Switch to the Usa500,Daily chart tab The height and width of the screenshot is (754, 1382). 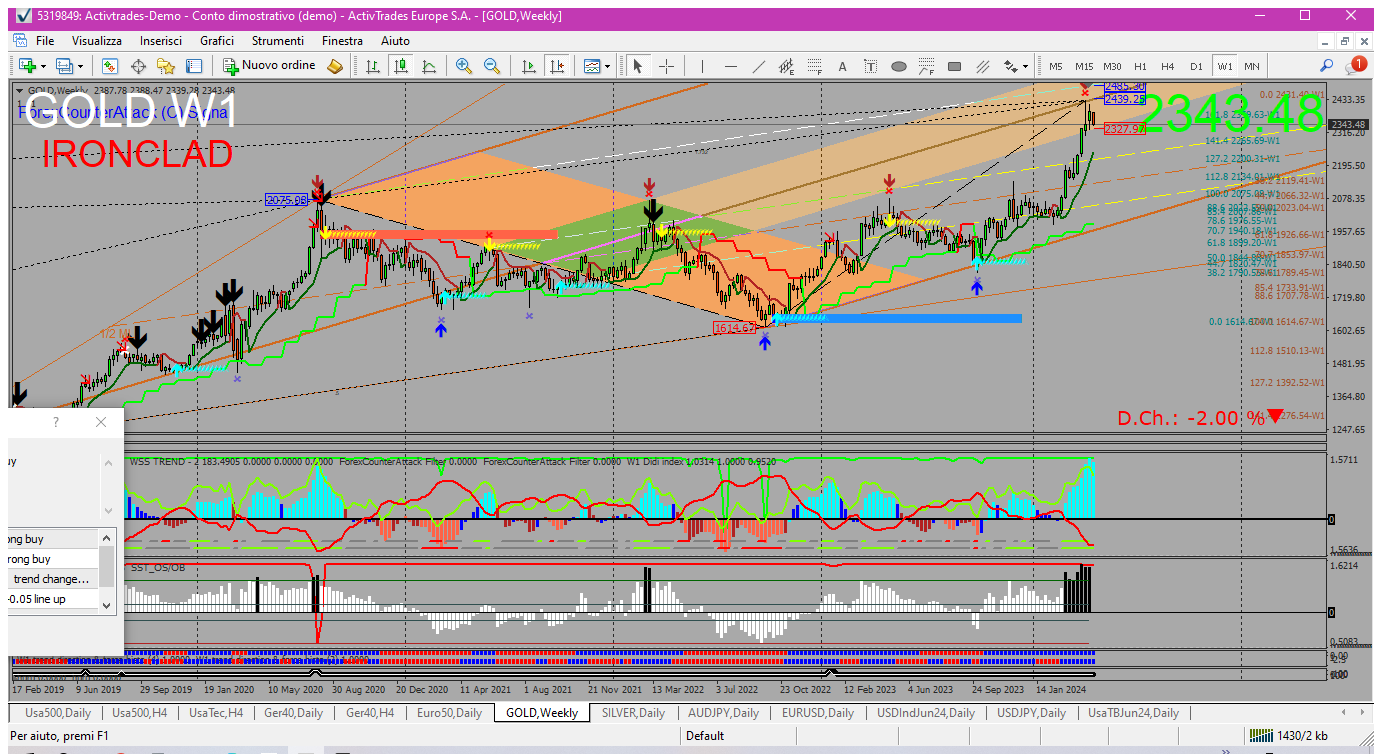coord(57,713)
